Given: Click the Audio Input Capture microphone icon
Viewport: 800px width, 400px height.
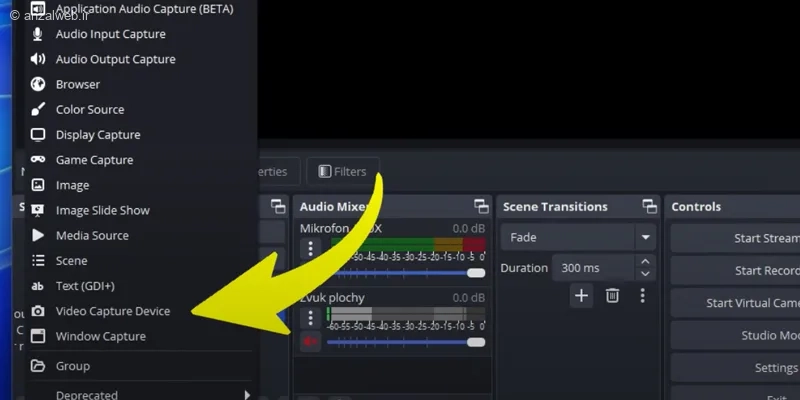Looking at the screenshot, I should (38, 34).
